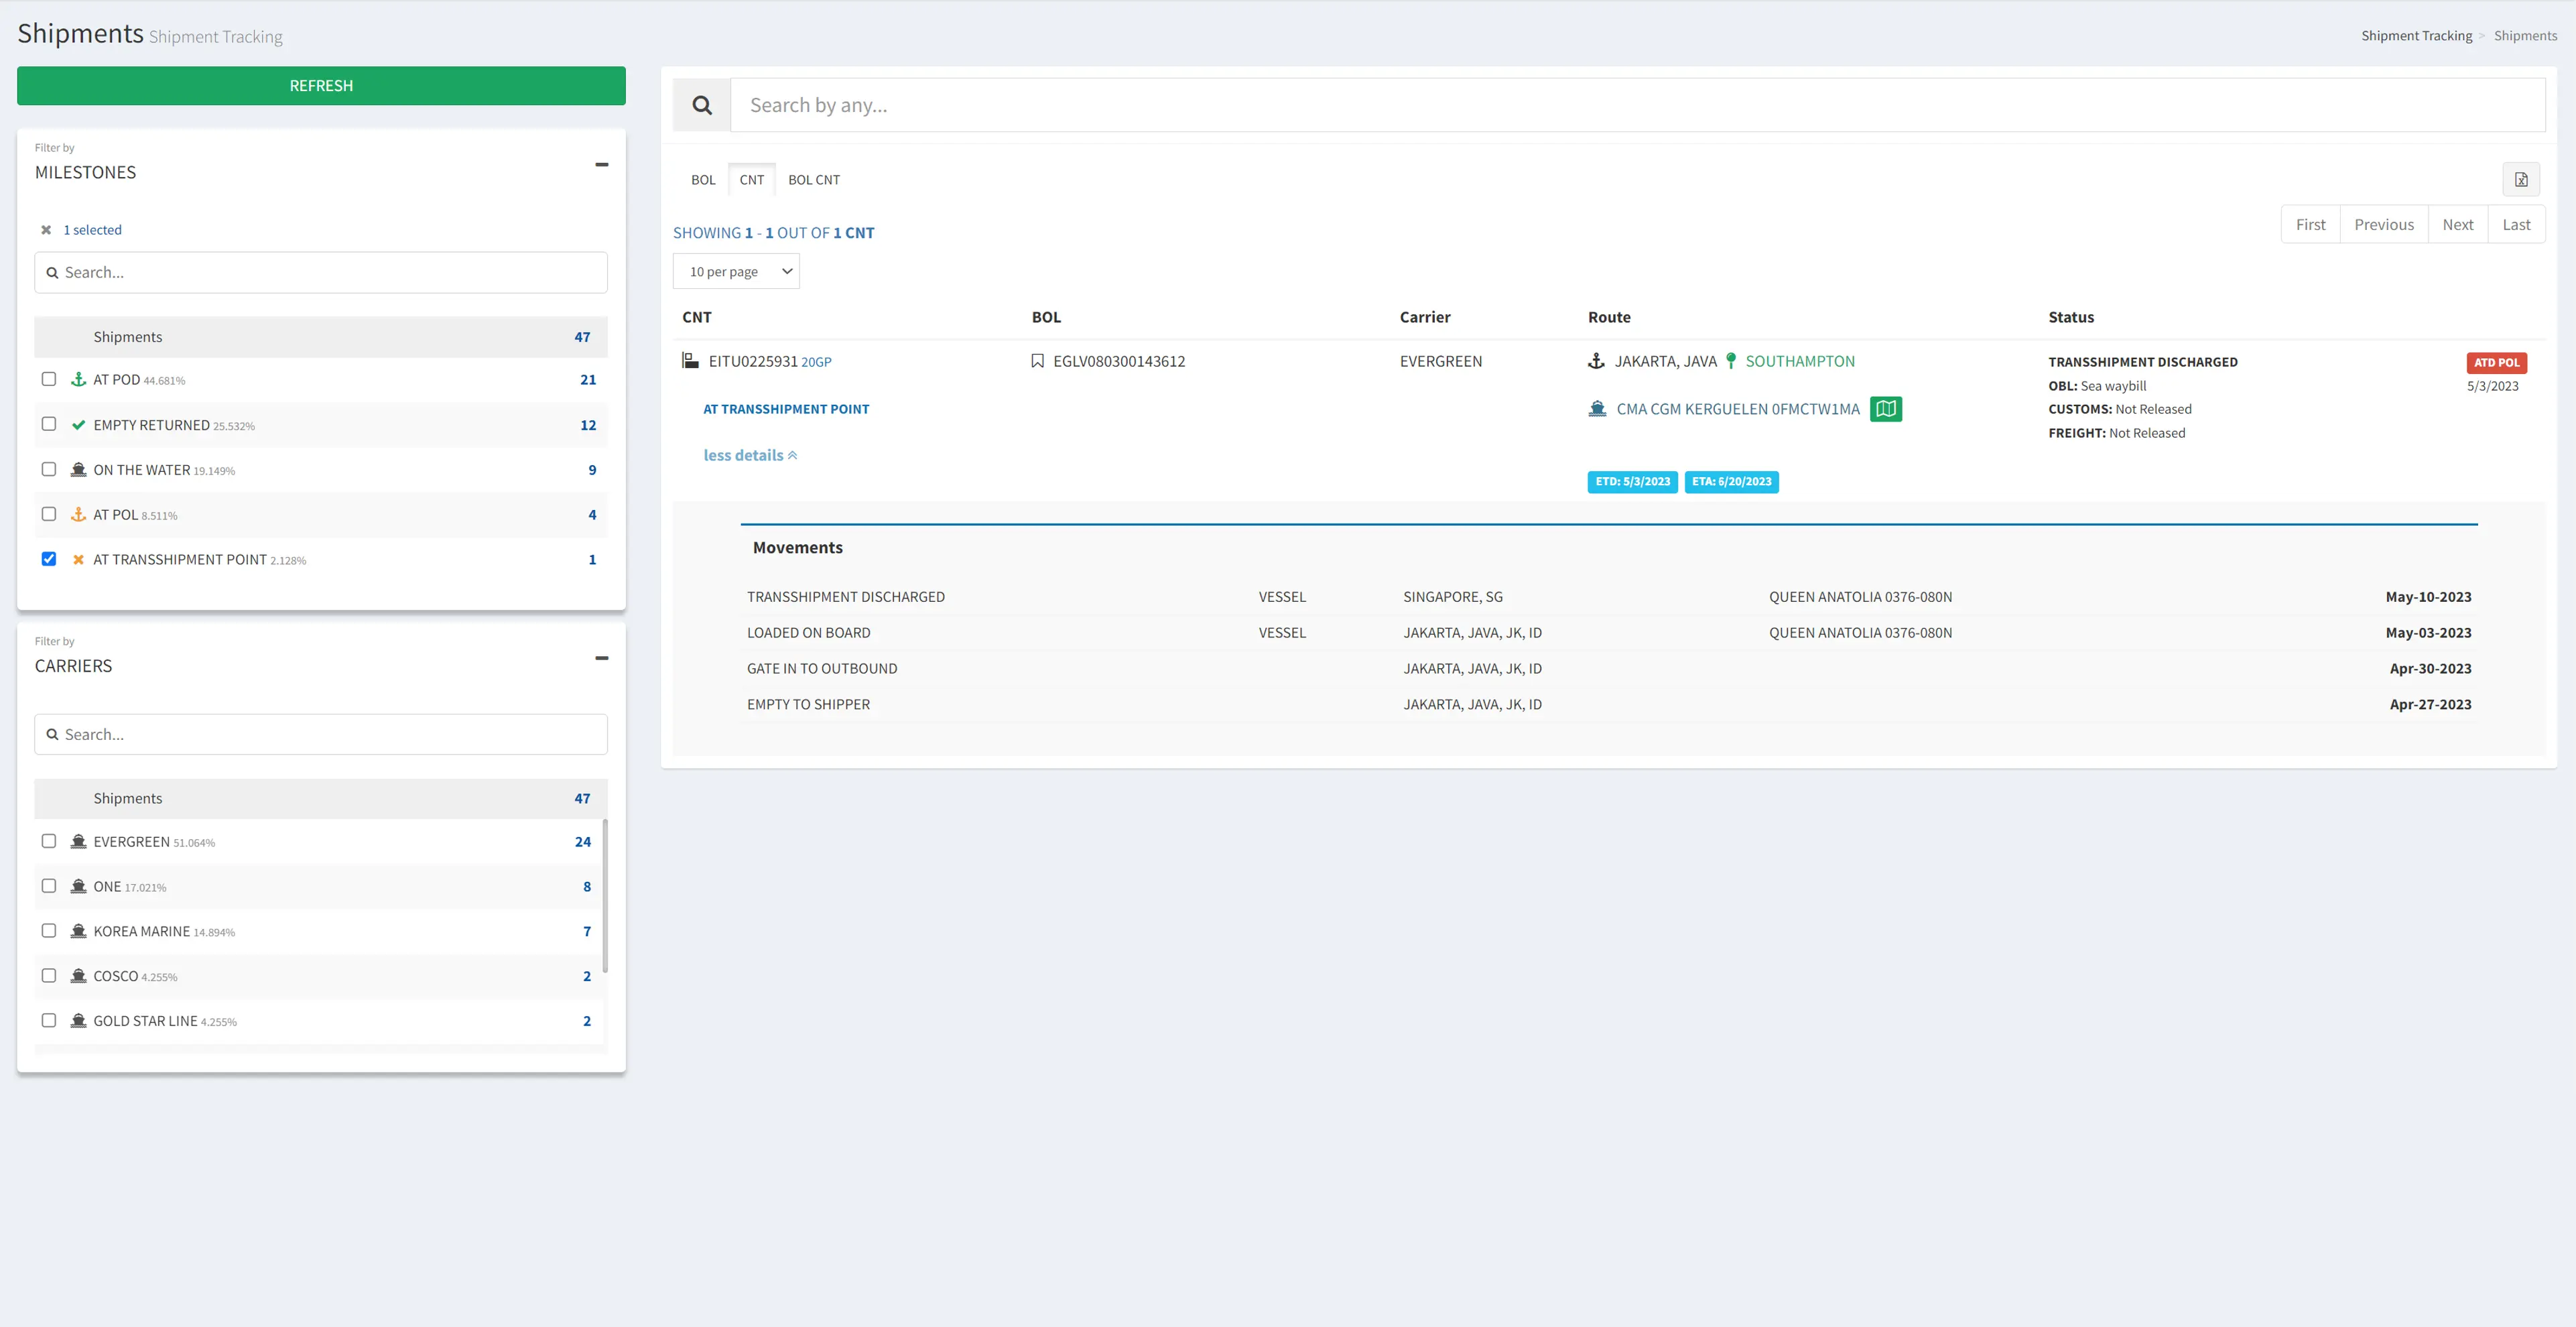The height and width of the screenshot is (1327, 2576).
Task: Open the SOUTHAMPTON destination link
Action: coord(1800,361)
